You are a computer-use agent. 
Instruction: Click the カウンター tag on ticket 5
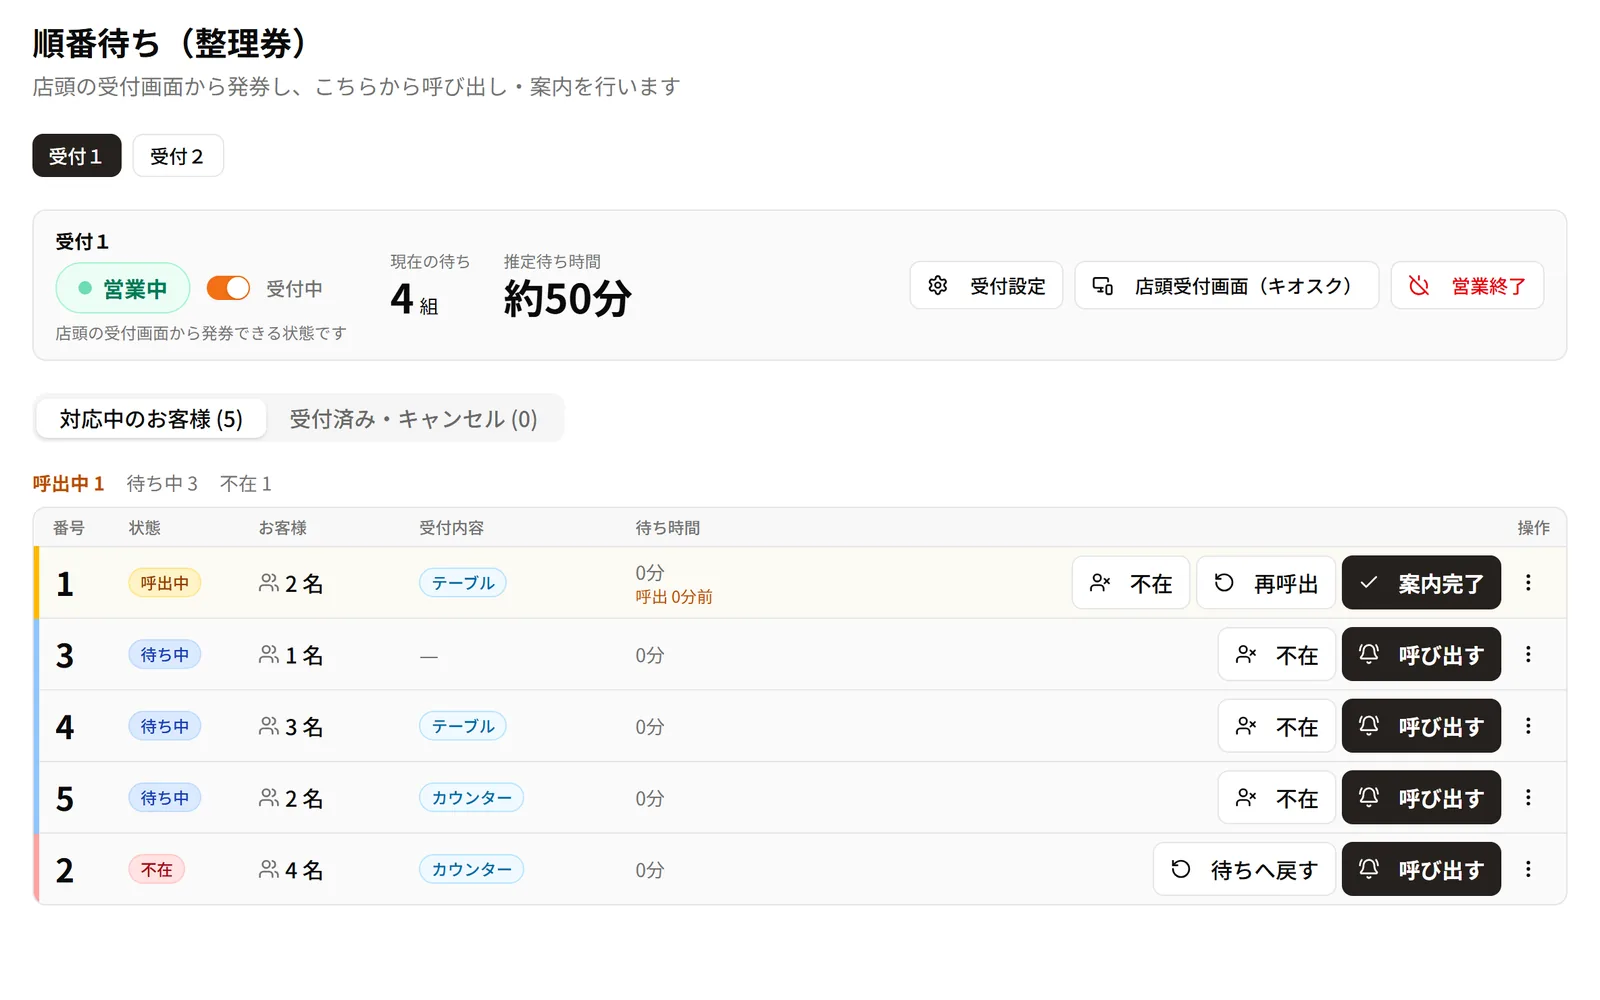pos(471,798)
